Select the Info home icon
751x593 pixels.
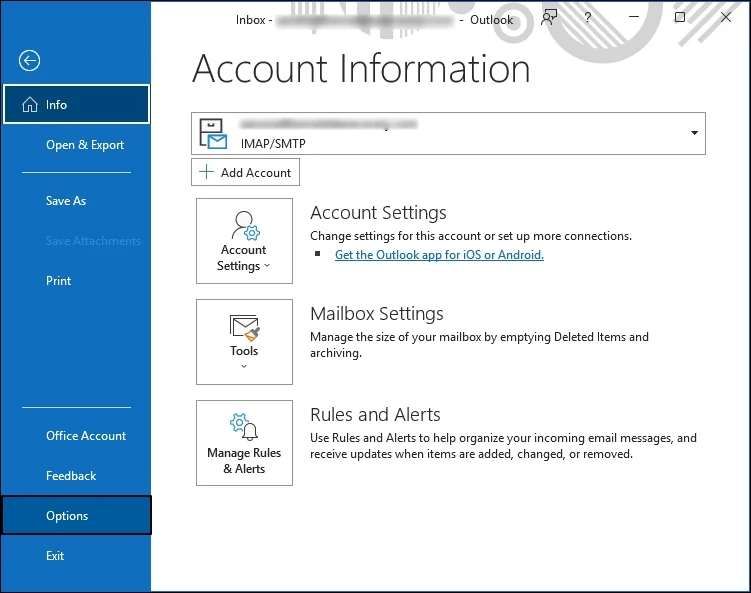pyautogui.click(x=30, y=104)
